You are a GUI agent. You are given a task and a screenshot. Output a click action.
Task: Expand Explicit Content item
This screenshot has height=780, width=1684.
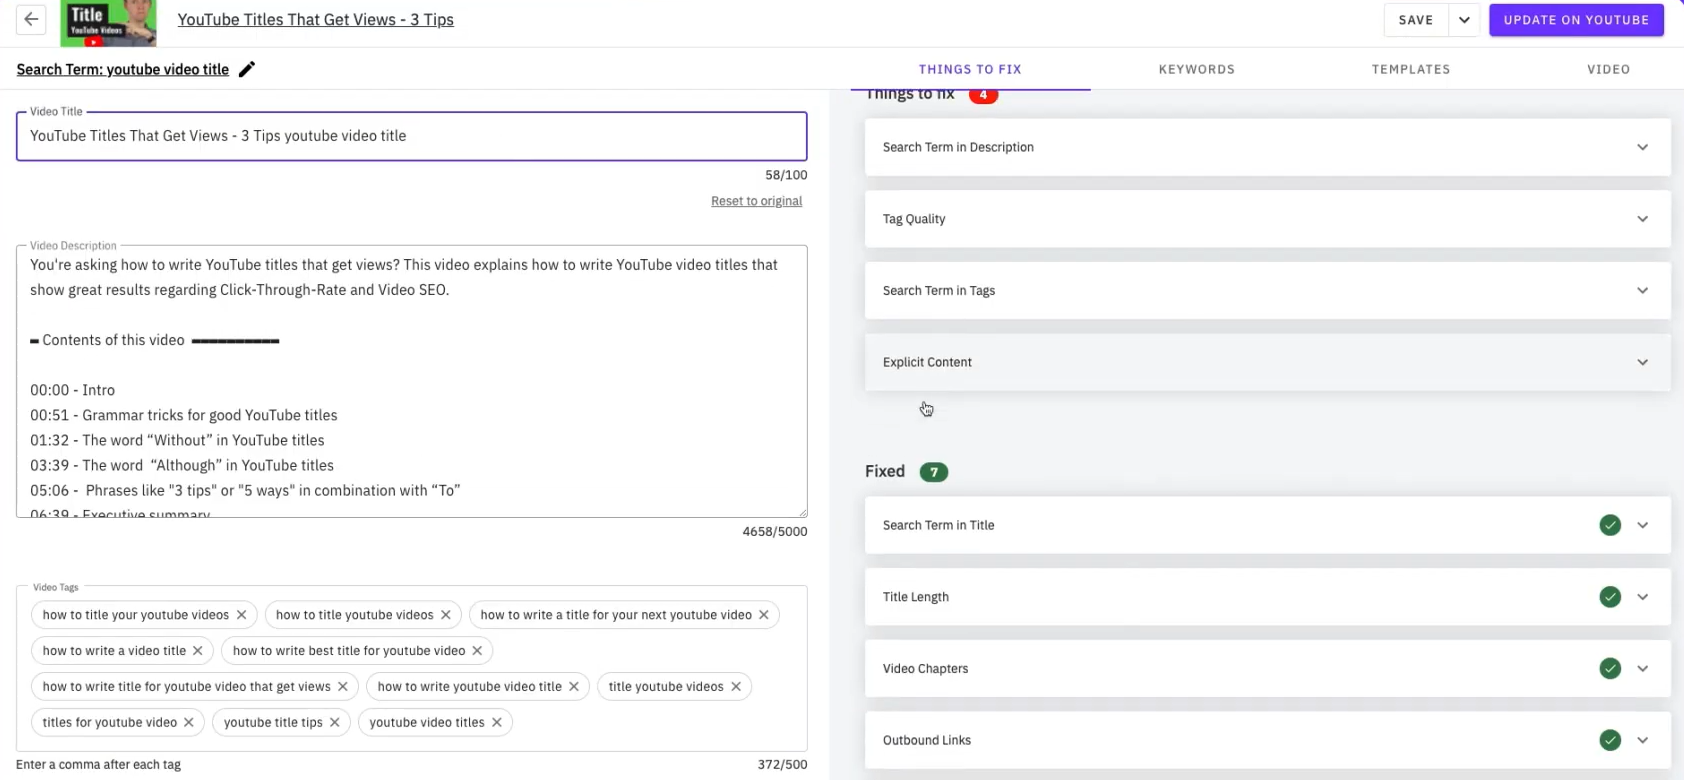[1267, 363]
